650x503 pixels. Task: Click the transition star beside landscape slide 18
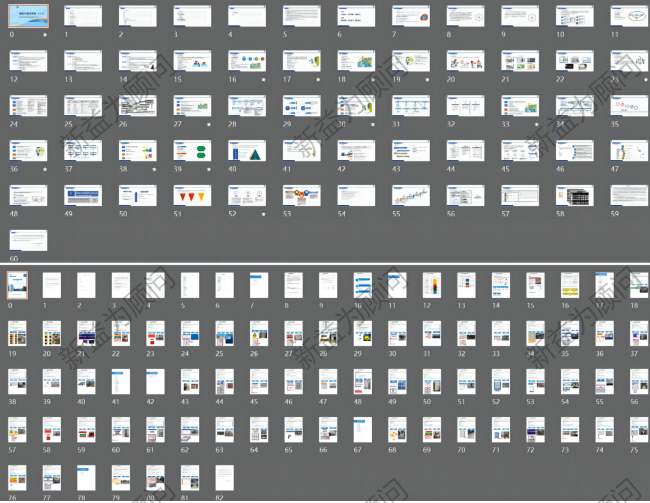click(x=372, y=79)
